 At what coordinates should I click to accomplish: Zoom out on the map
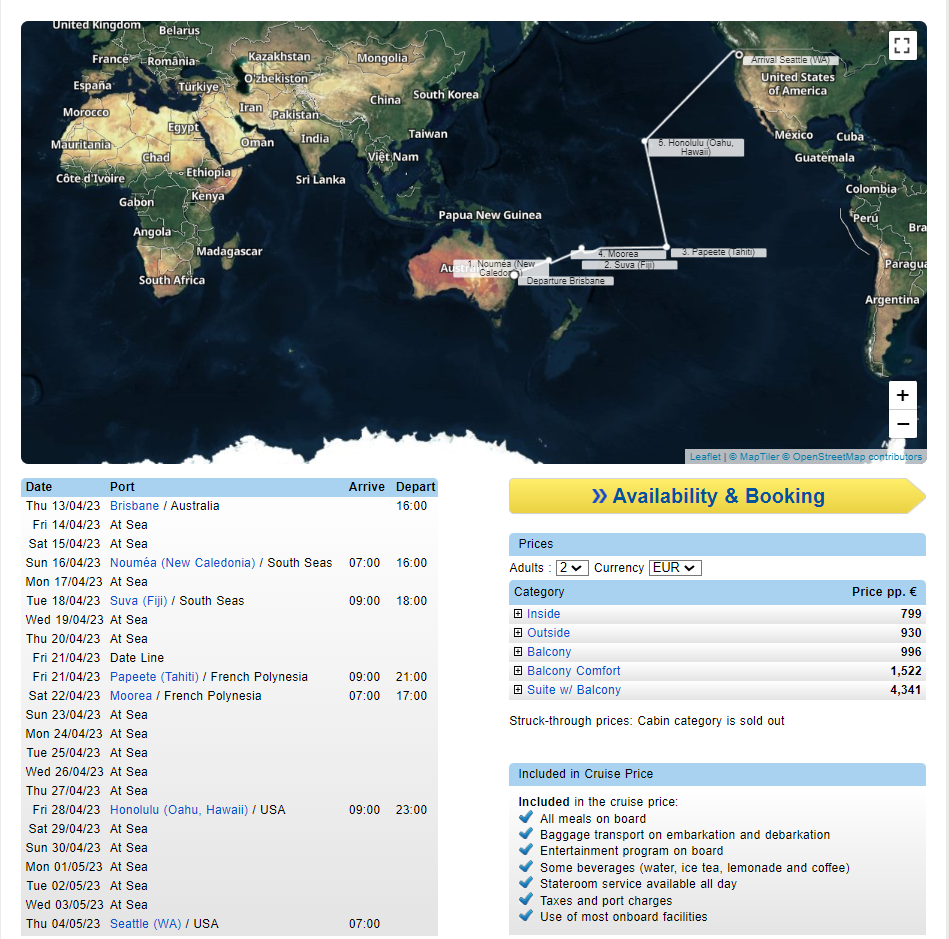click(x=902, y=424)
